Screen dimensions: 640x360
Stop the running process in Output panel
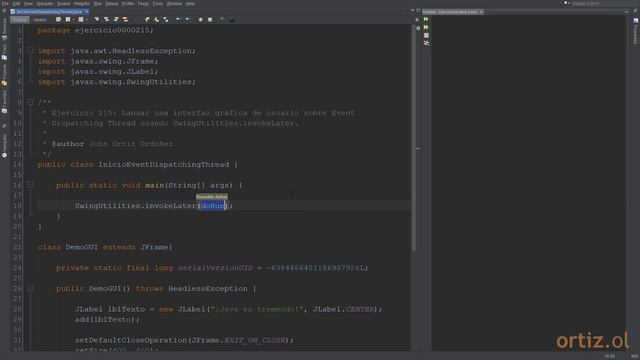point(426,36)
